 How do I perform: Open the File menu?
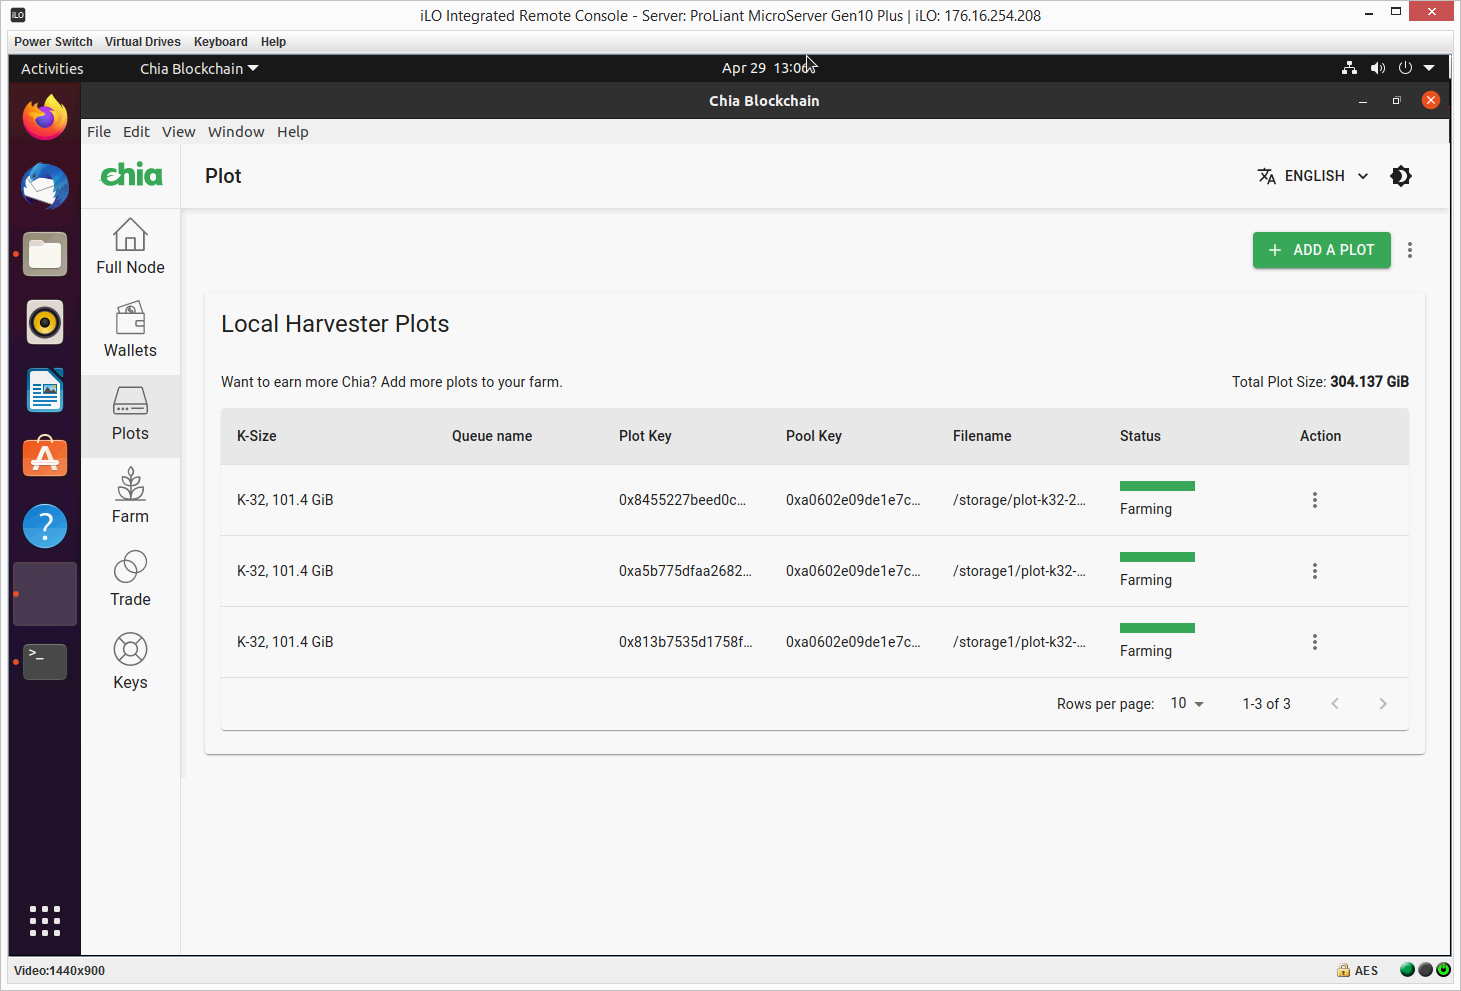point(98,131)
